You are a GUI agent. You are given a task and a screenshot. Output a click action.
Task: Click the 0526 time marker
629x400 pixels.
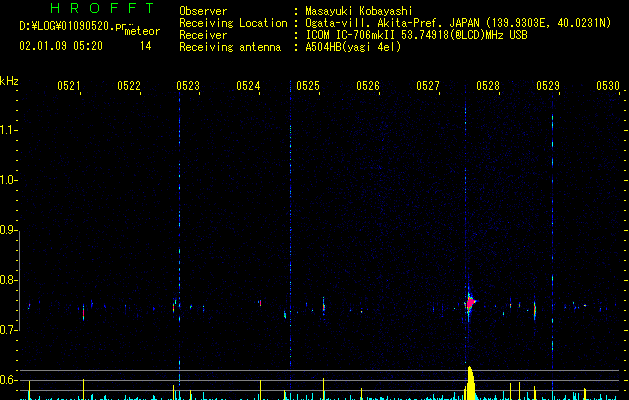click(x=368, y=85)
